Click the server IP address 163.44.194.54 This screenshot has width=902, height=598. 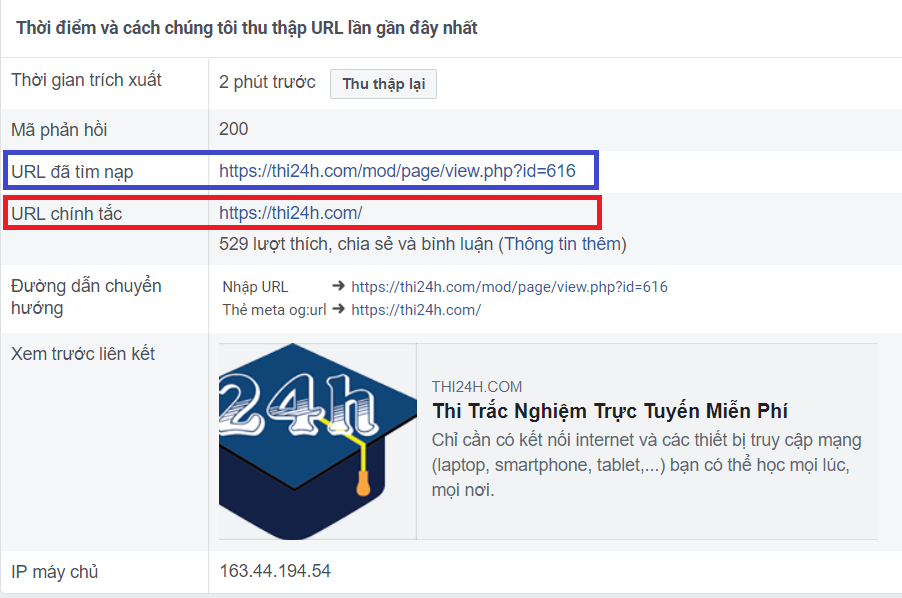(275, 571)
